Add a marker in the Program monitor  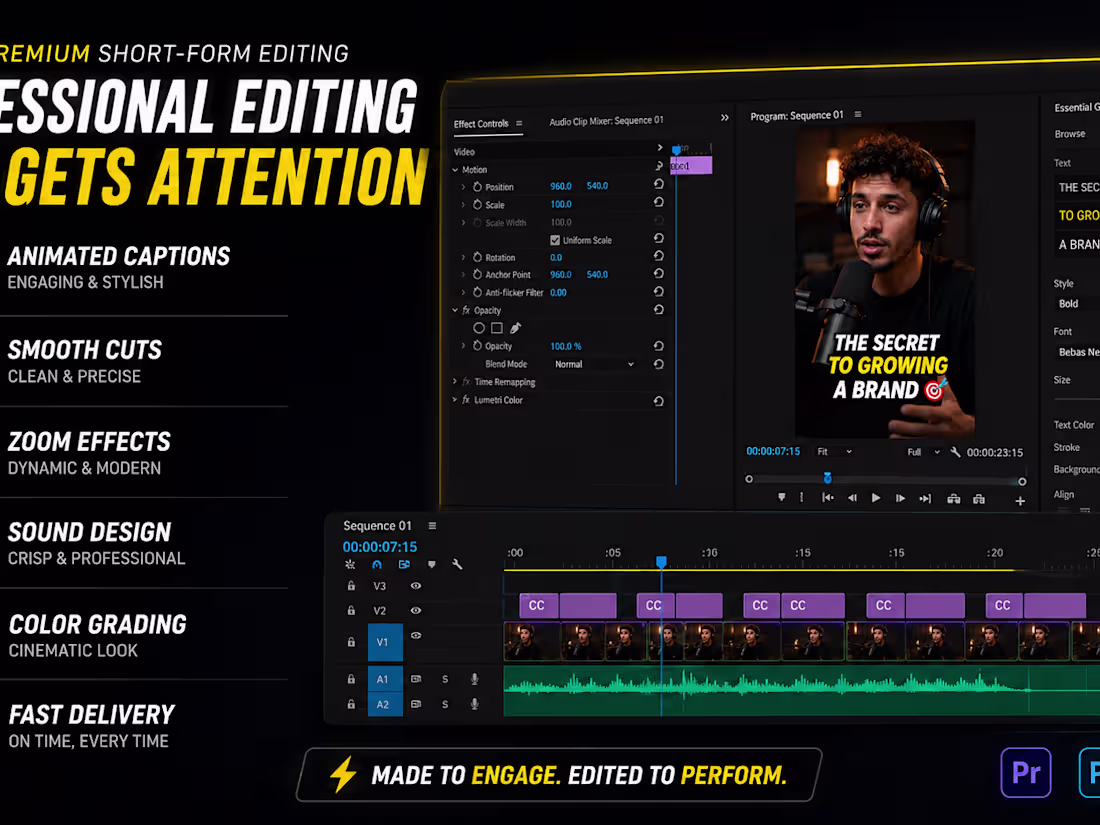coord(782,498)
